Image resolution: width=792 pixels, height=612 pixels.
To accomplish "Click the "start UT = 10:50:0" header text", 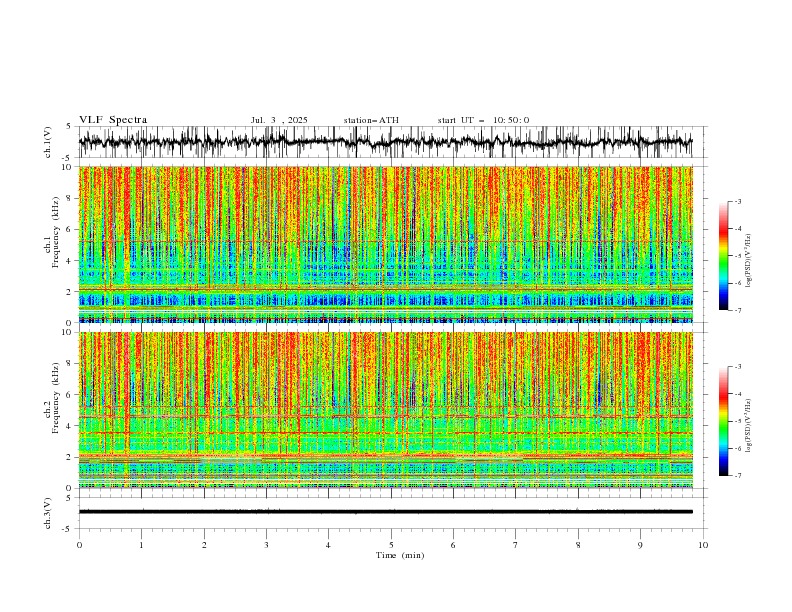I will tap(483, 120).
